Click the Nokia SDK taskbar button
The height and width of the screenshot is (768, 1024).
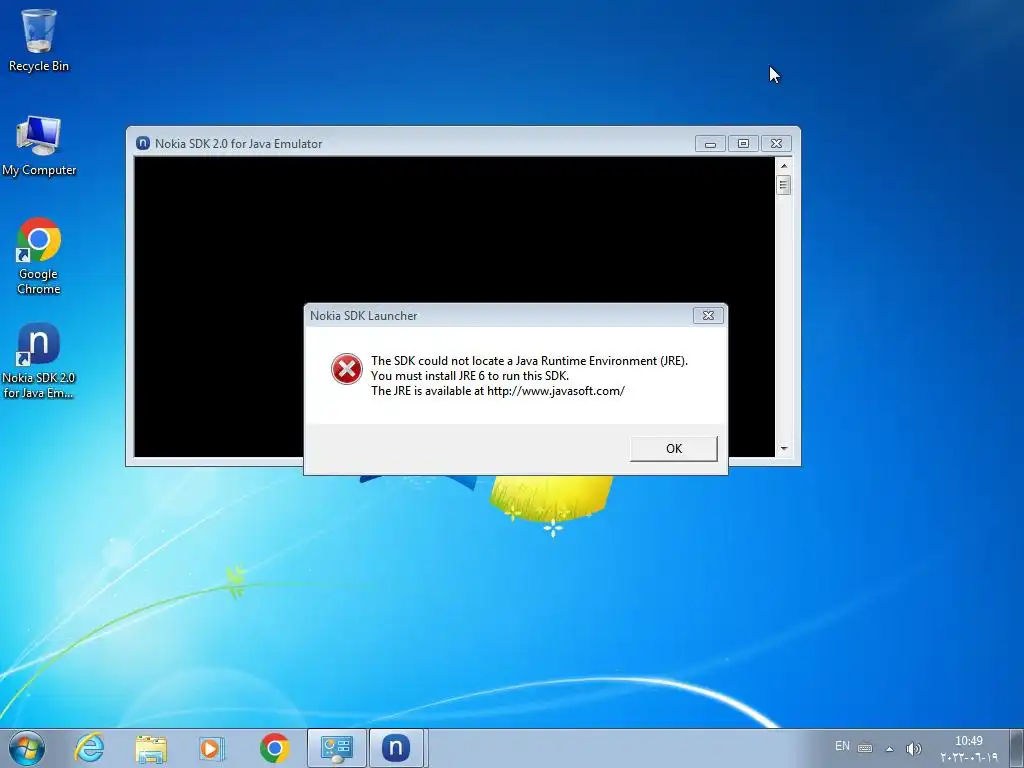pos(397,748)
